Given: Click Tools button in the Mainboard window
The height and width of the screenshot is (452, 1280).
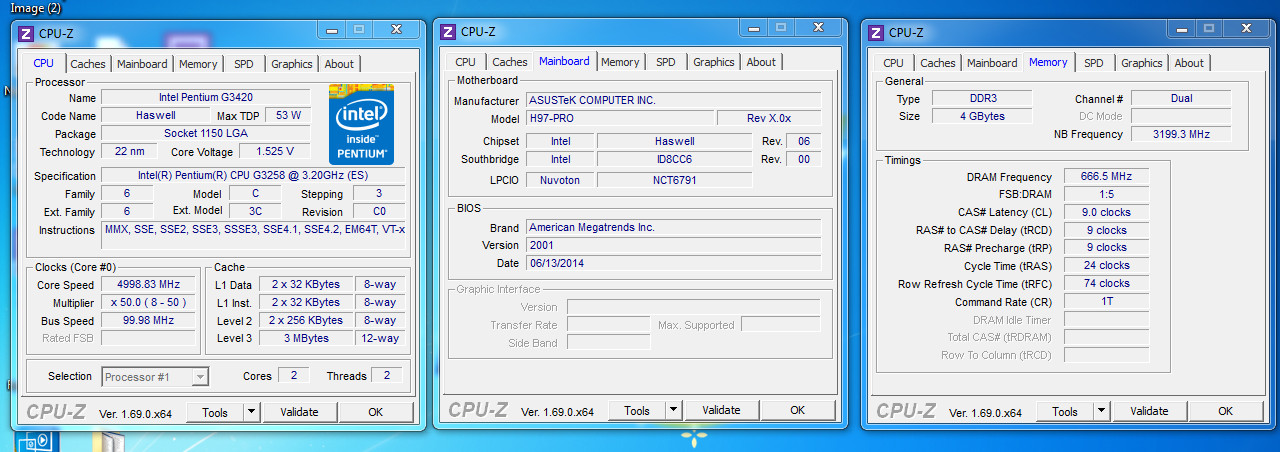Looking at the screenshot, I should [x=638, y=410].
